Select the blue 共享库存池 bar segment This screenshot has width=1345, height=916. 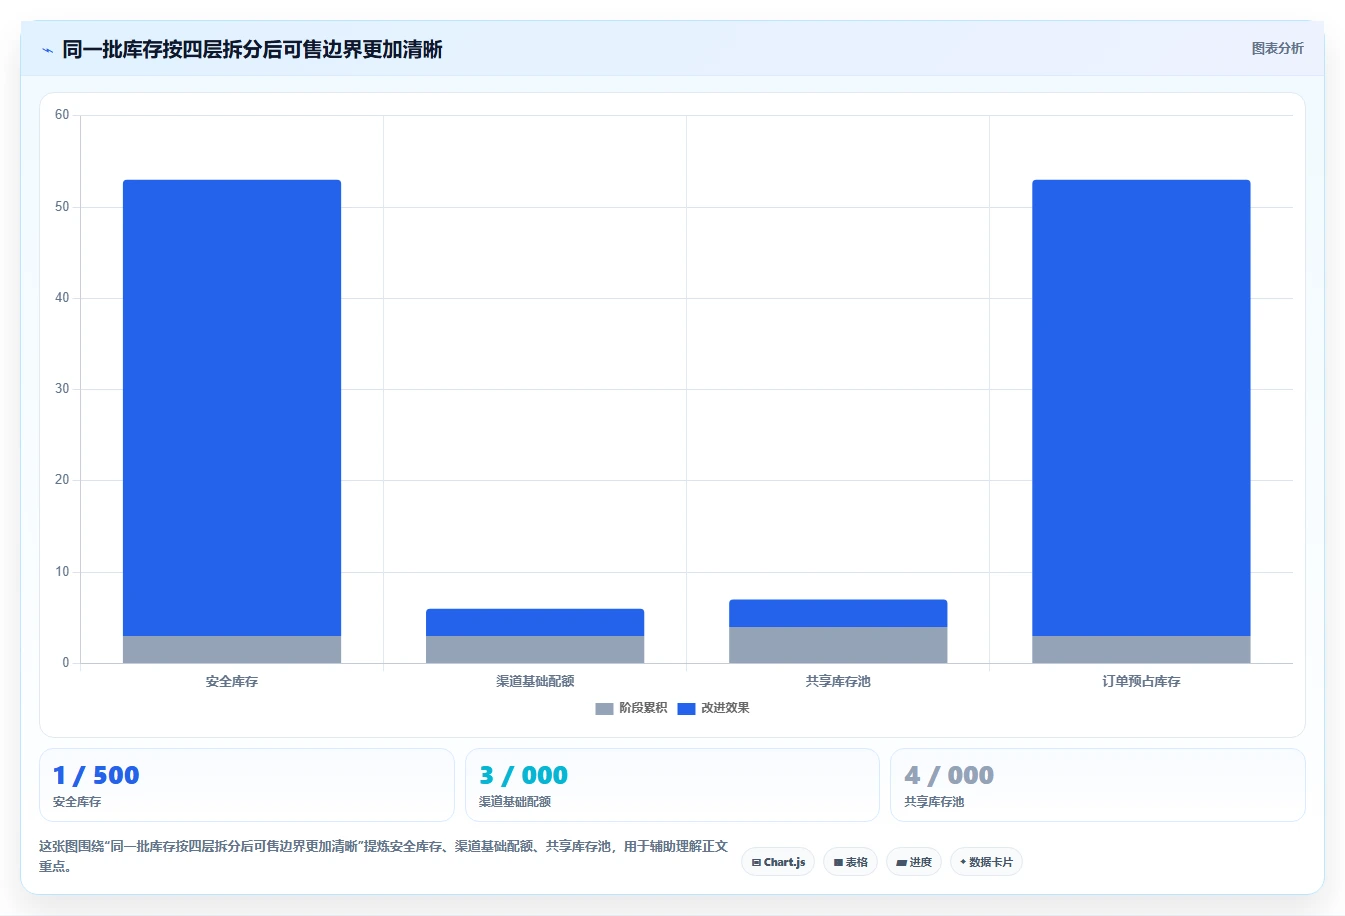[x=838, y=613]
